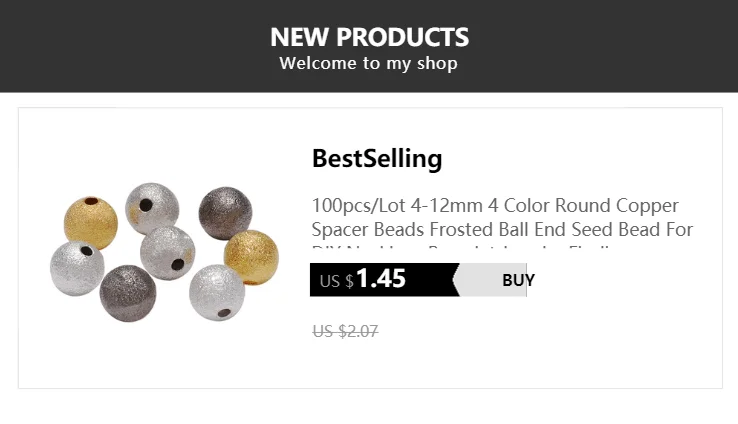Open product title line starting 100pcs/Lot 4-12mm

click(x=495, y=206)
